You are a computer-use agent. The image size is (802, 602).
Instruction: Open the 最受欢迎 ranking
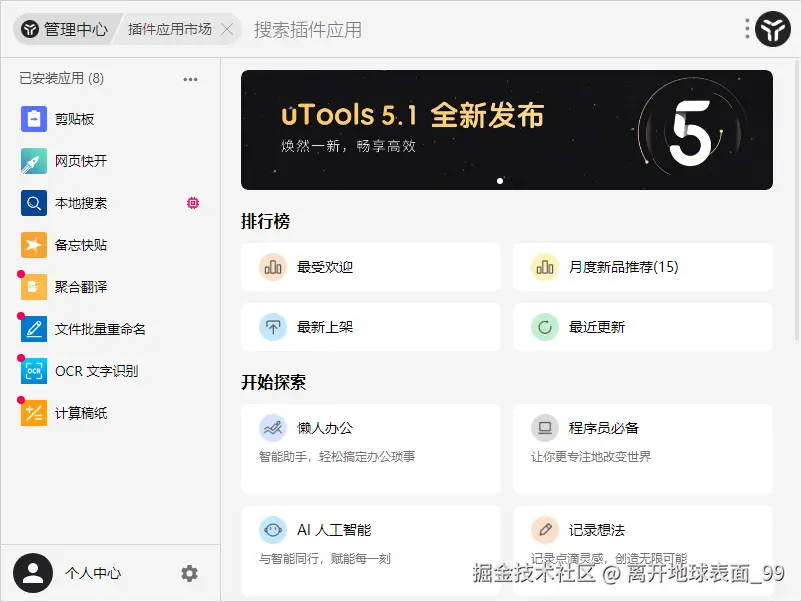pos(371,267)
